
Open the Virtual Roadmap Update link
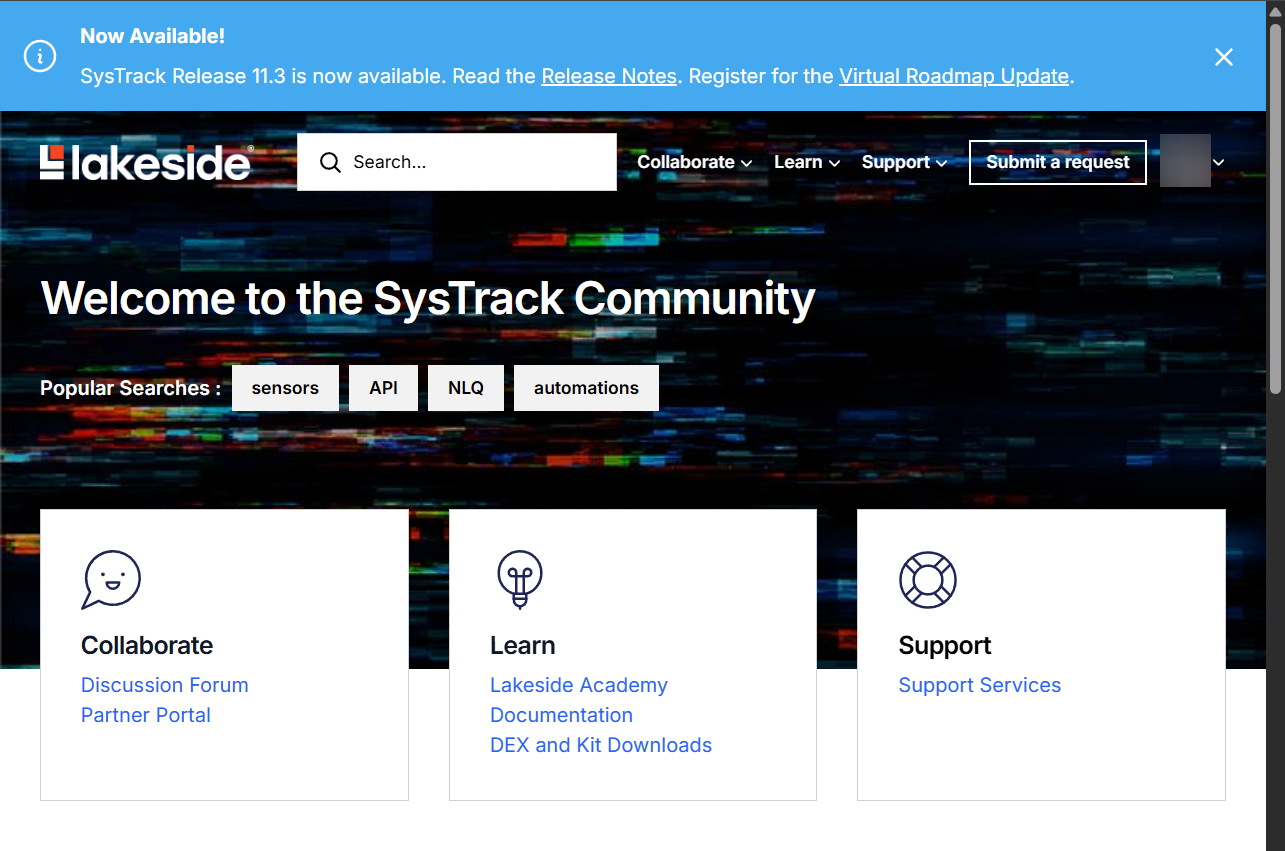[954, 76]
